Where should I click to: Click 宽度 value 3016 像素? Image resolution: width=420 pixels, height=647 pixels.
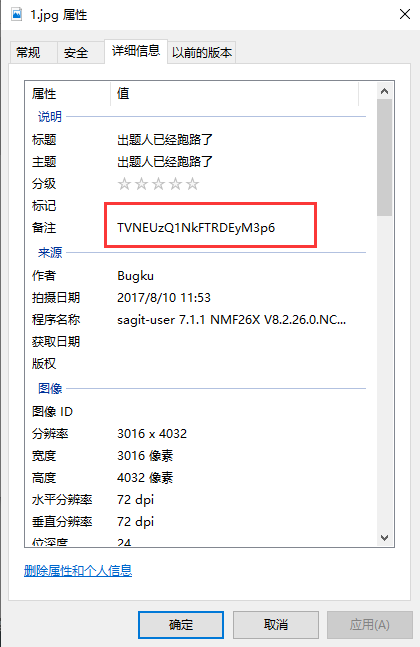coord(145,456)
